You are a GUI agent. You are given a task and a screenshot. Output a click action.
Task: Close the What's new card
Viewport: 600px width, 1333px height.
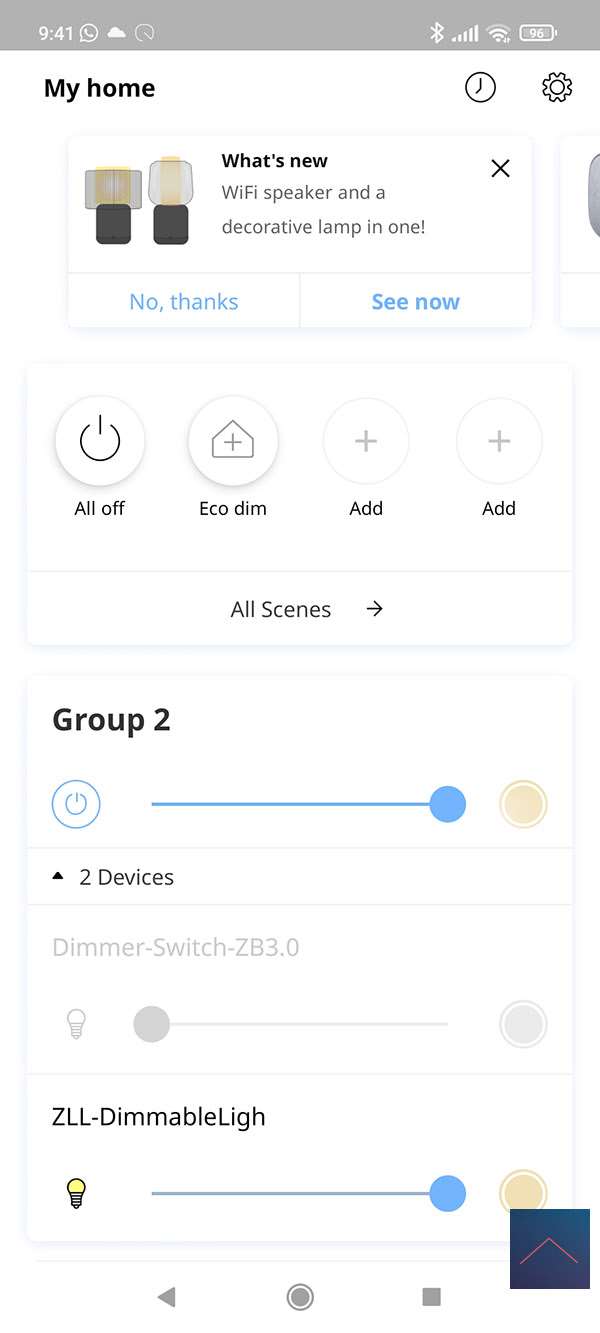click(x=500, y=168)
